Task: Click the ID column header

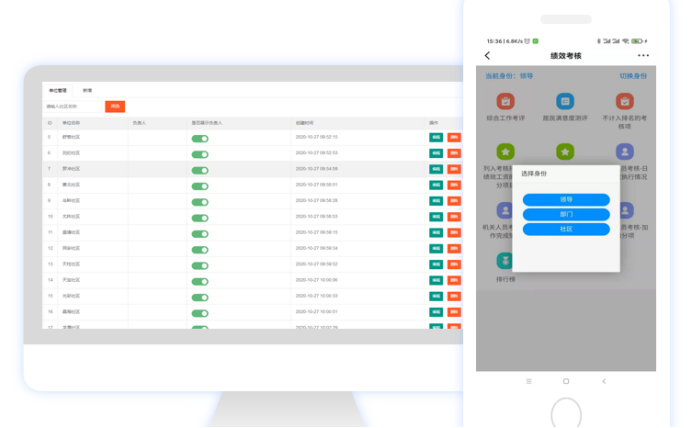Action: coord(50,123)
